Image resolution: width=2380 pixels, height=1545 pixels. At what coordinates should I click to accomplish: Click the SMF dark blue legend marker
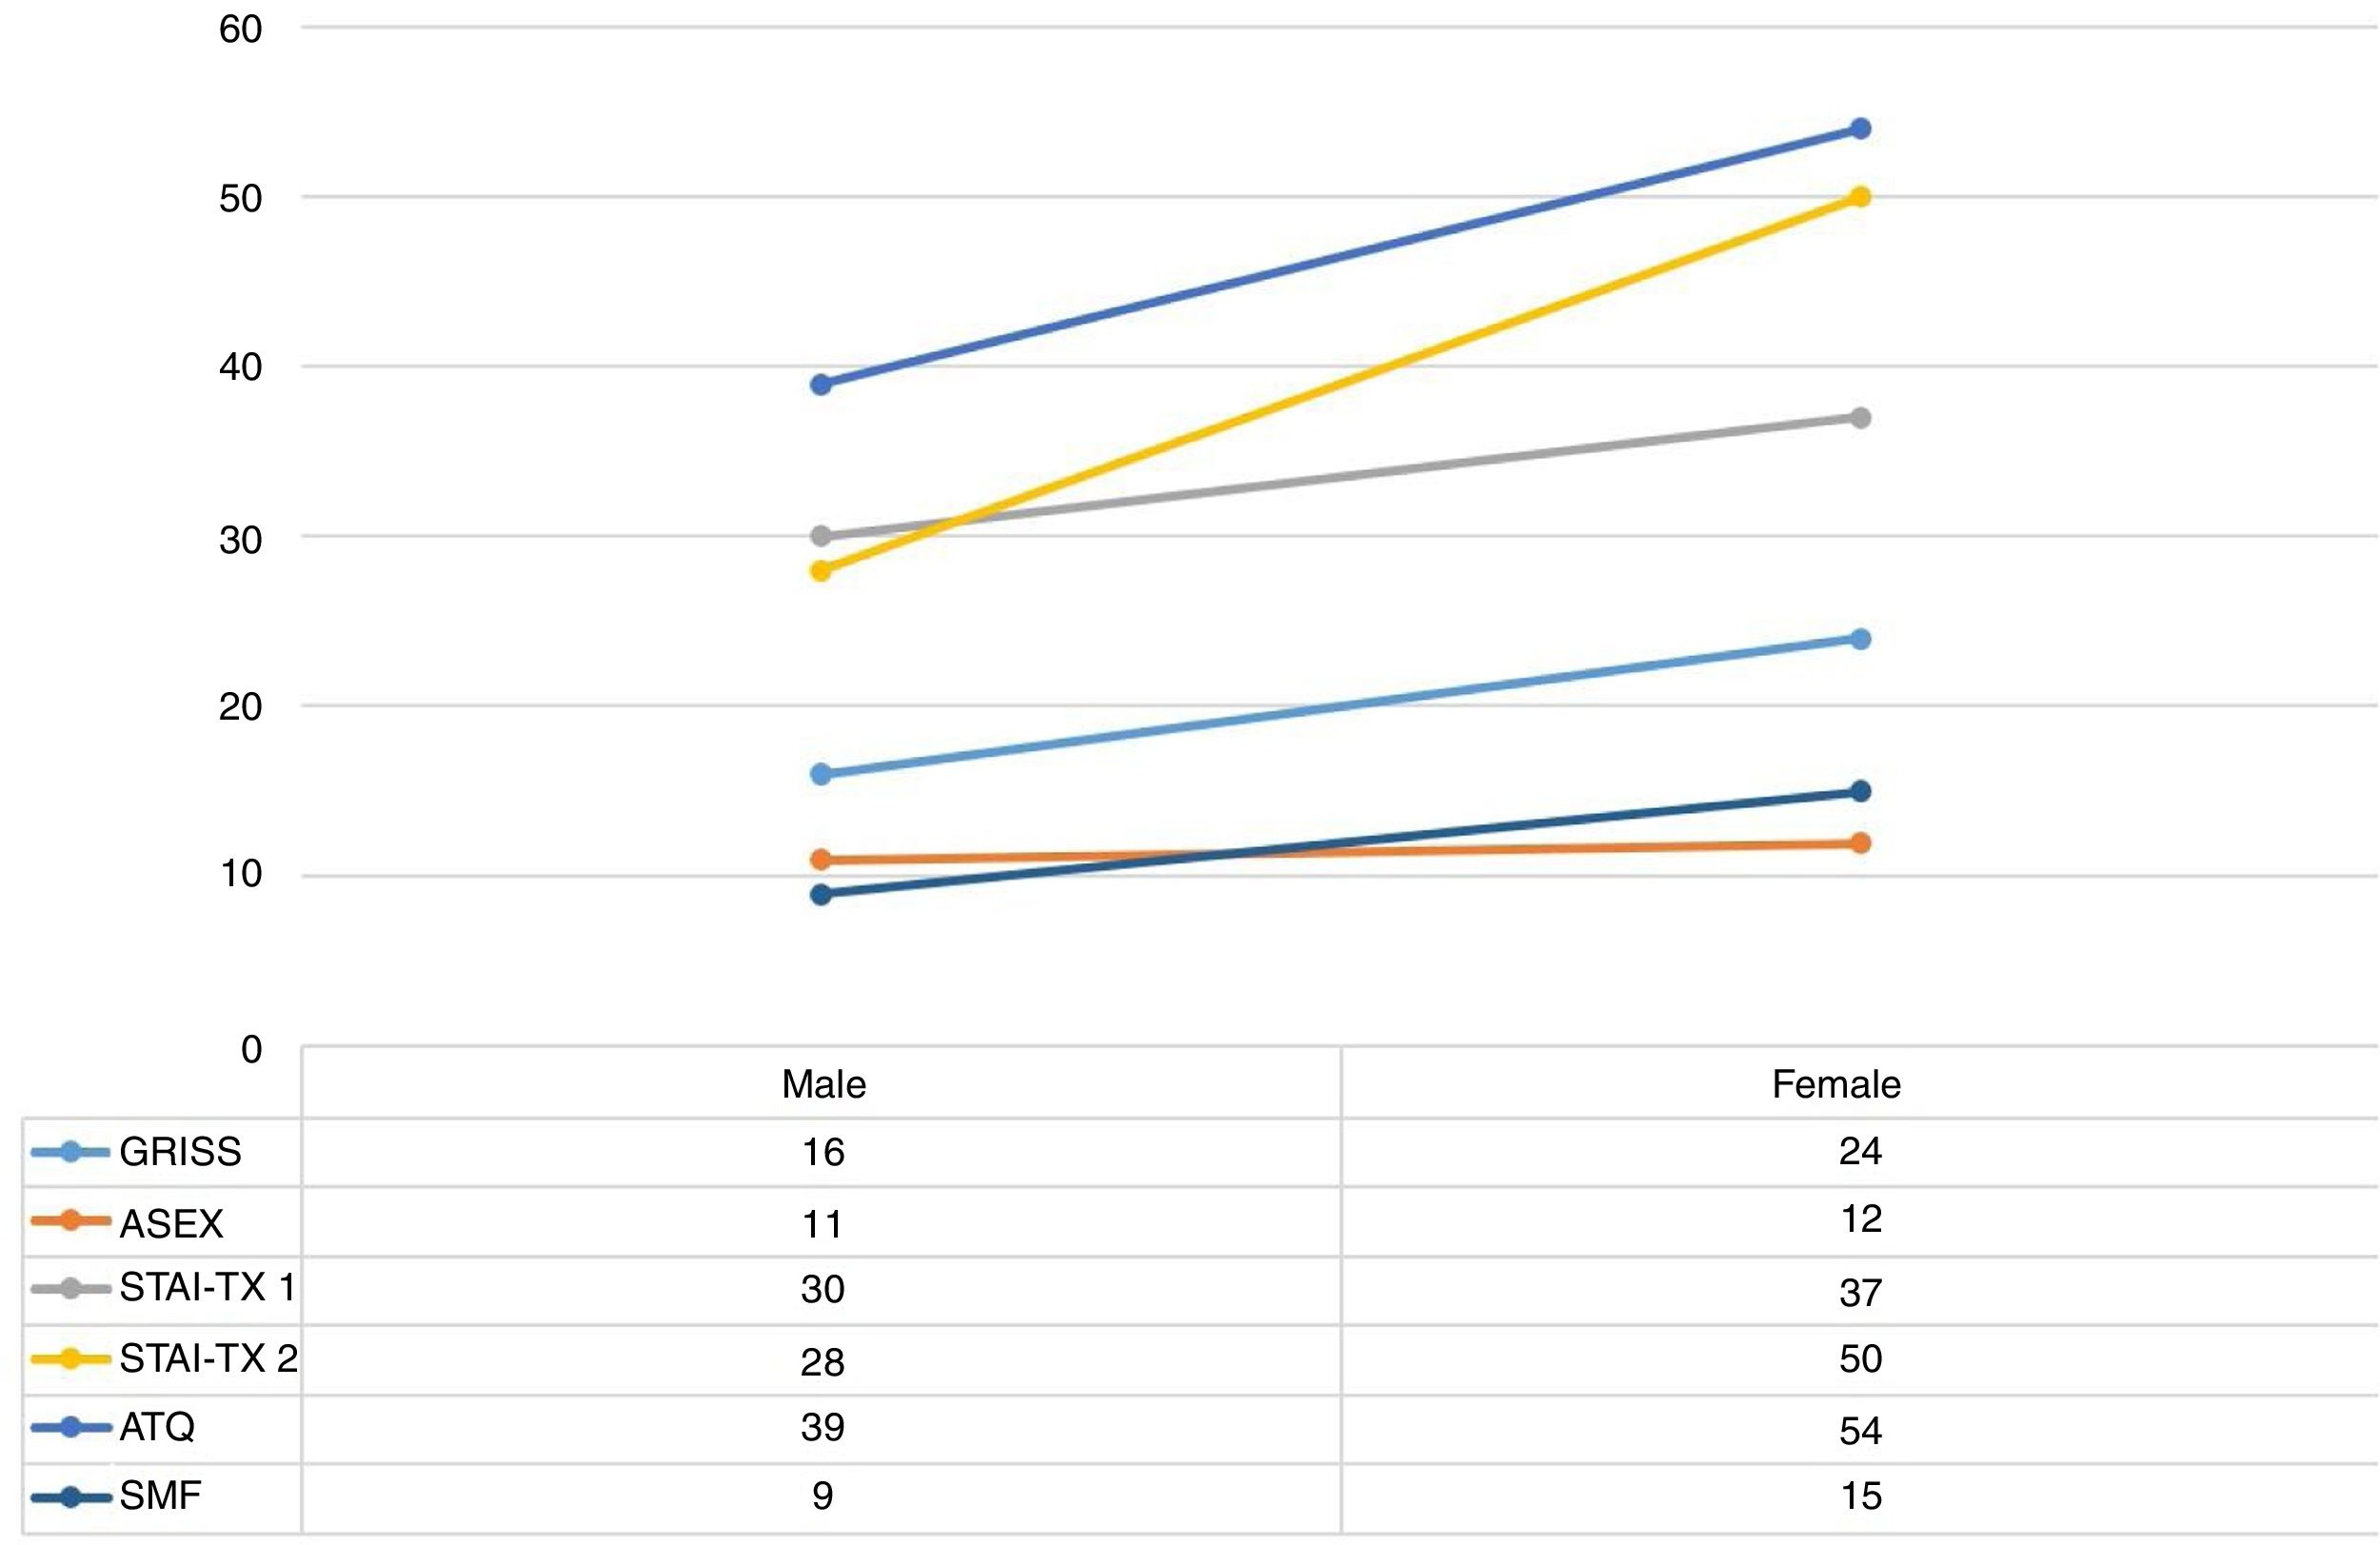[x=70, y=1497]
